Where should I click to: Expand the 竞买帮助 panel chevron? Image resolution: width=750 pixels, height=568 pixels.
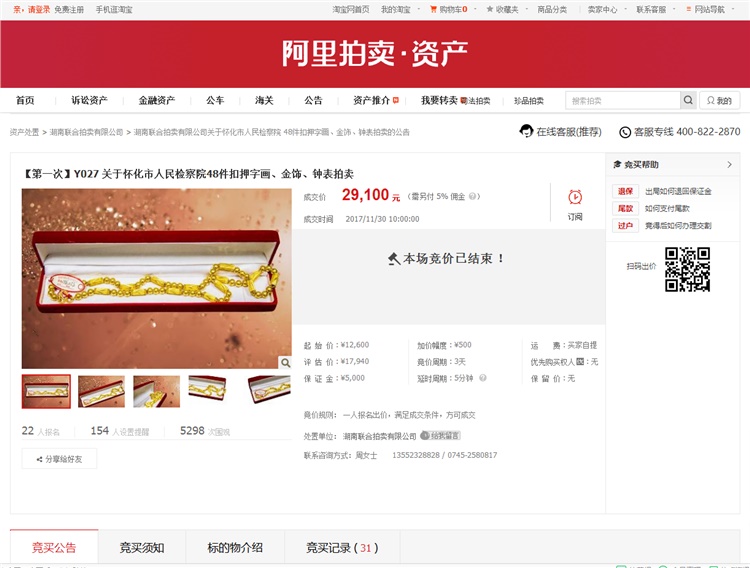pos(729,165)
